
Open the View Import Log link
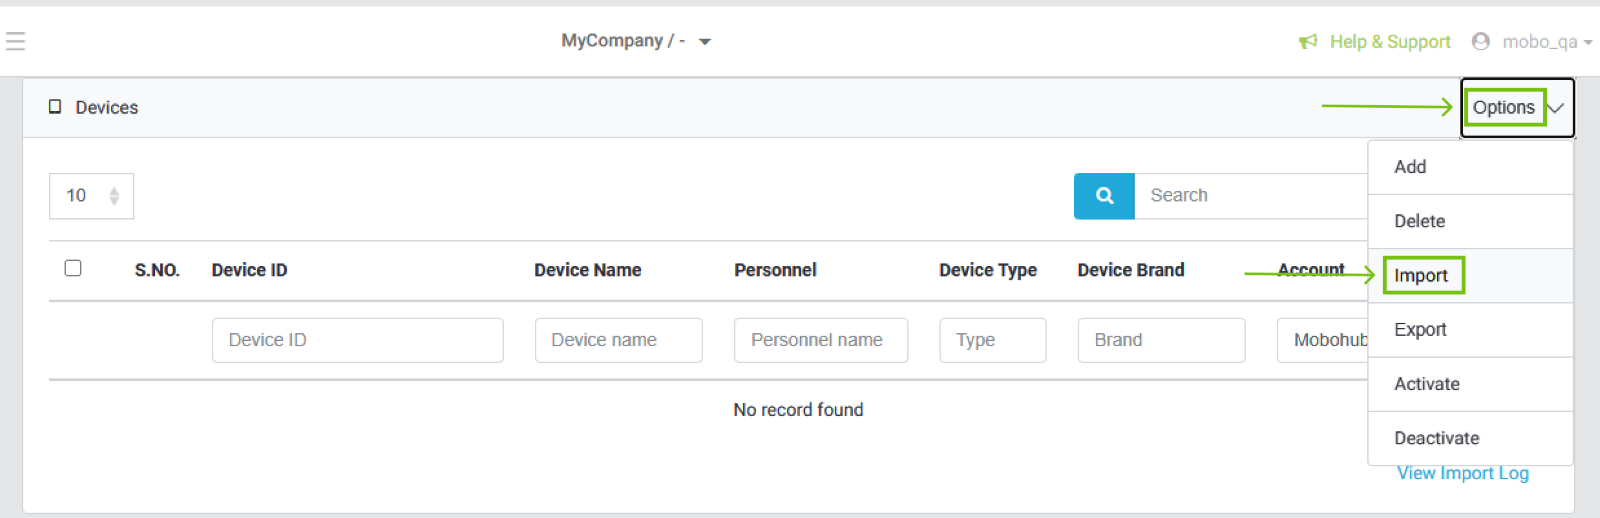1462,474
